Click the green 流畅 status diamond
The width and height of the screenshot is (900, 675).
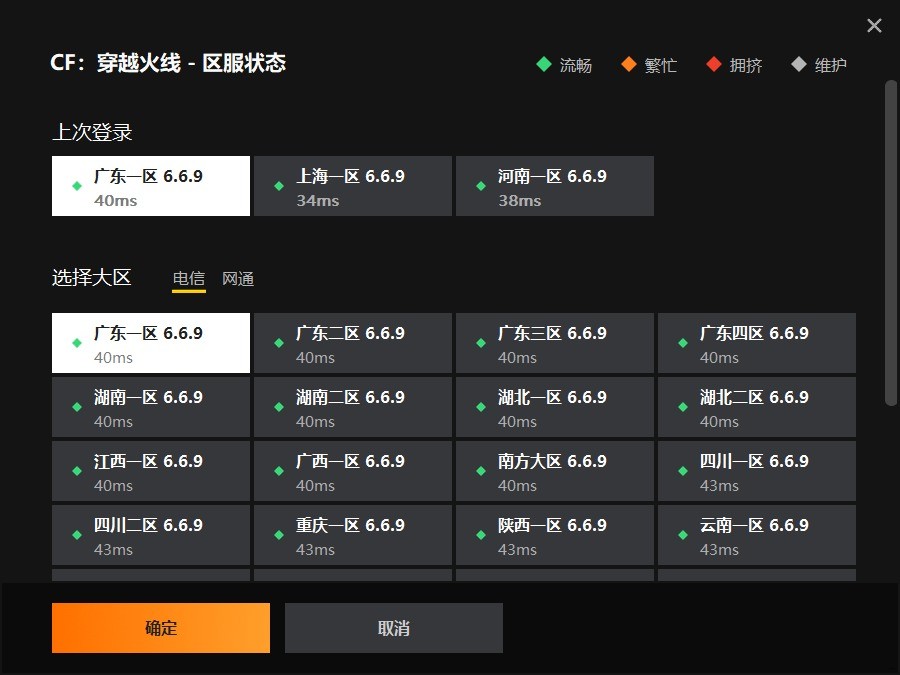tap(544, 65)
